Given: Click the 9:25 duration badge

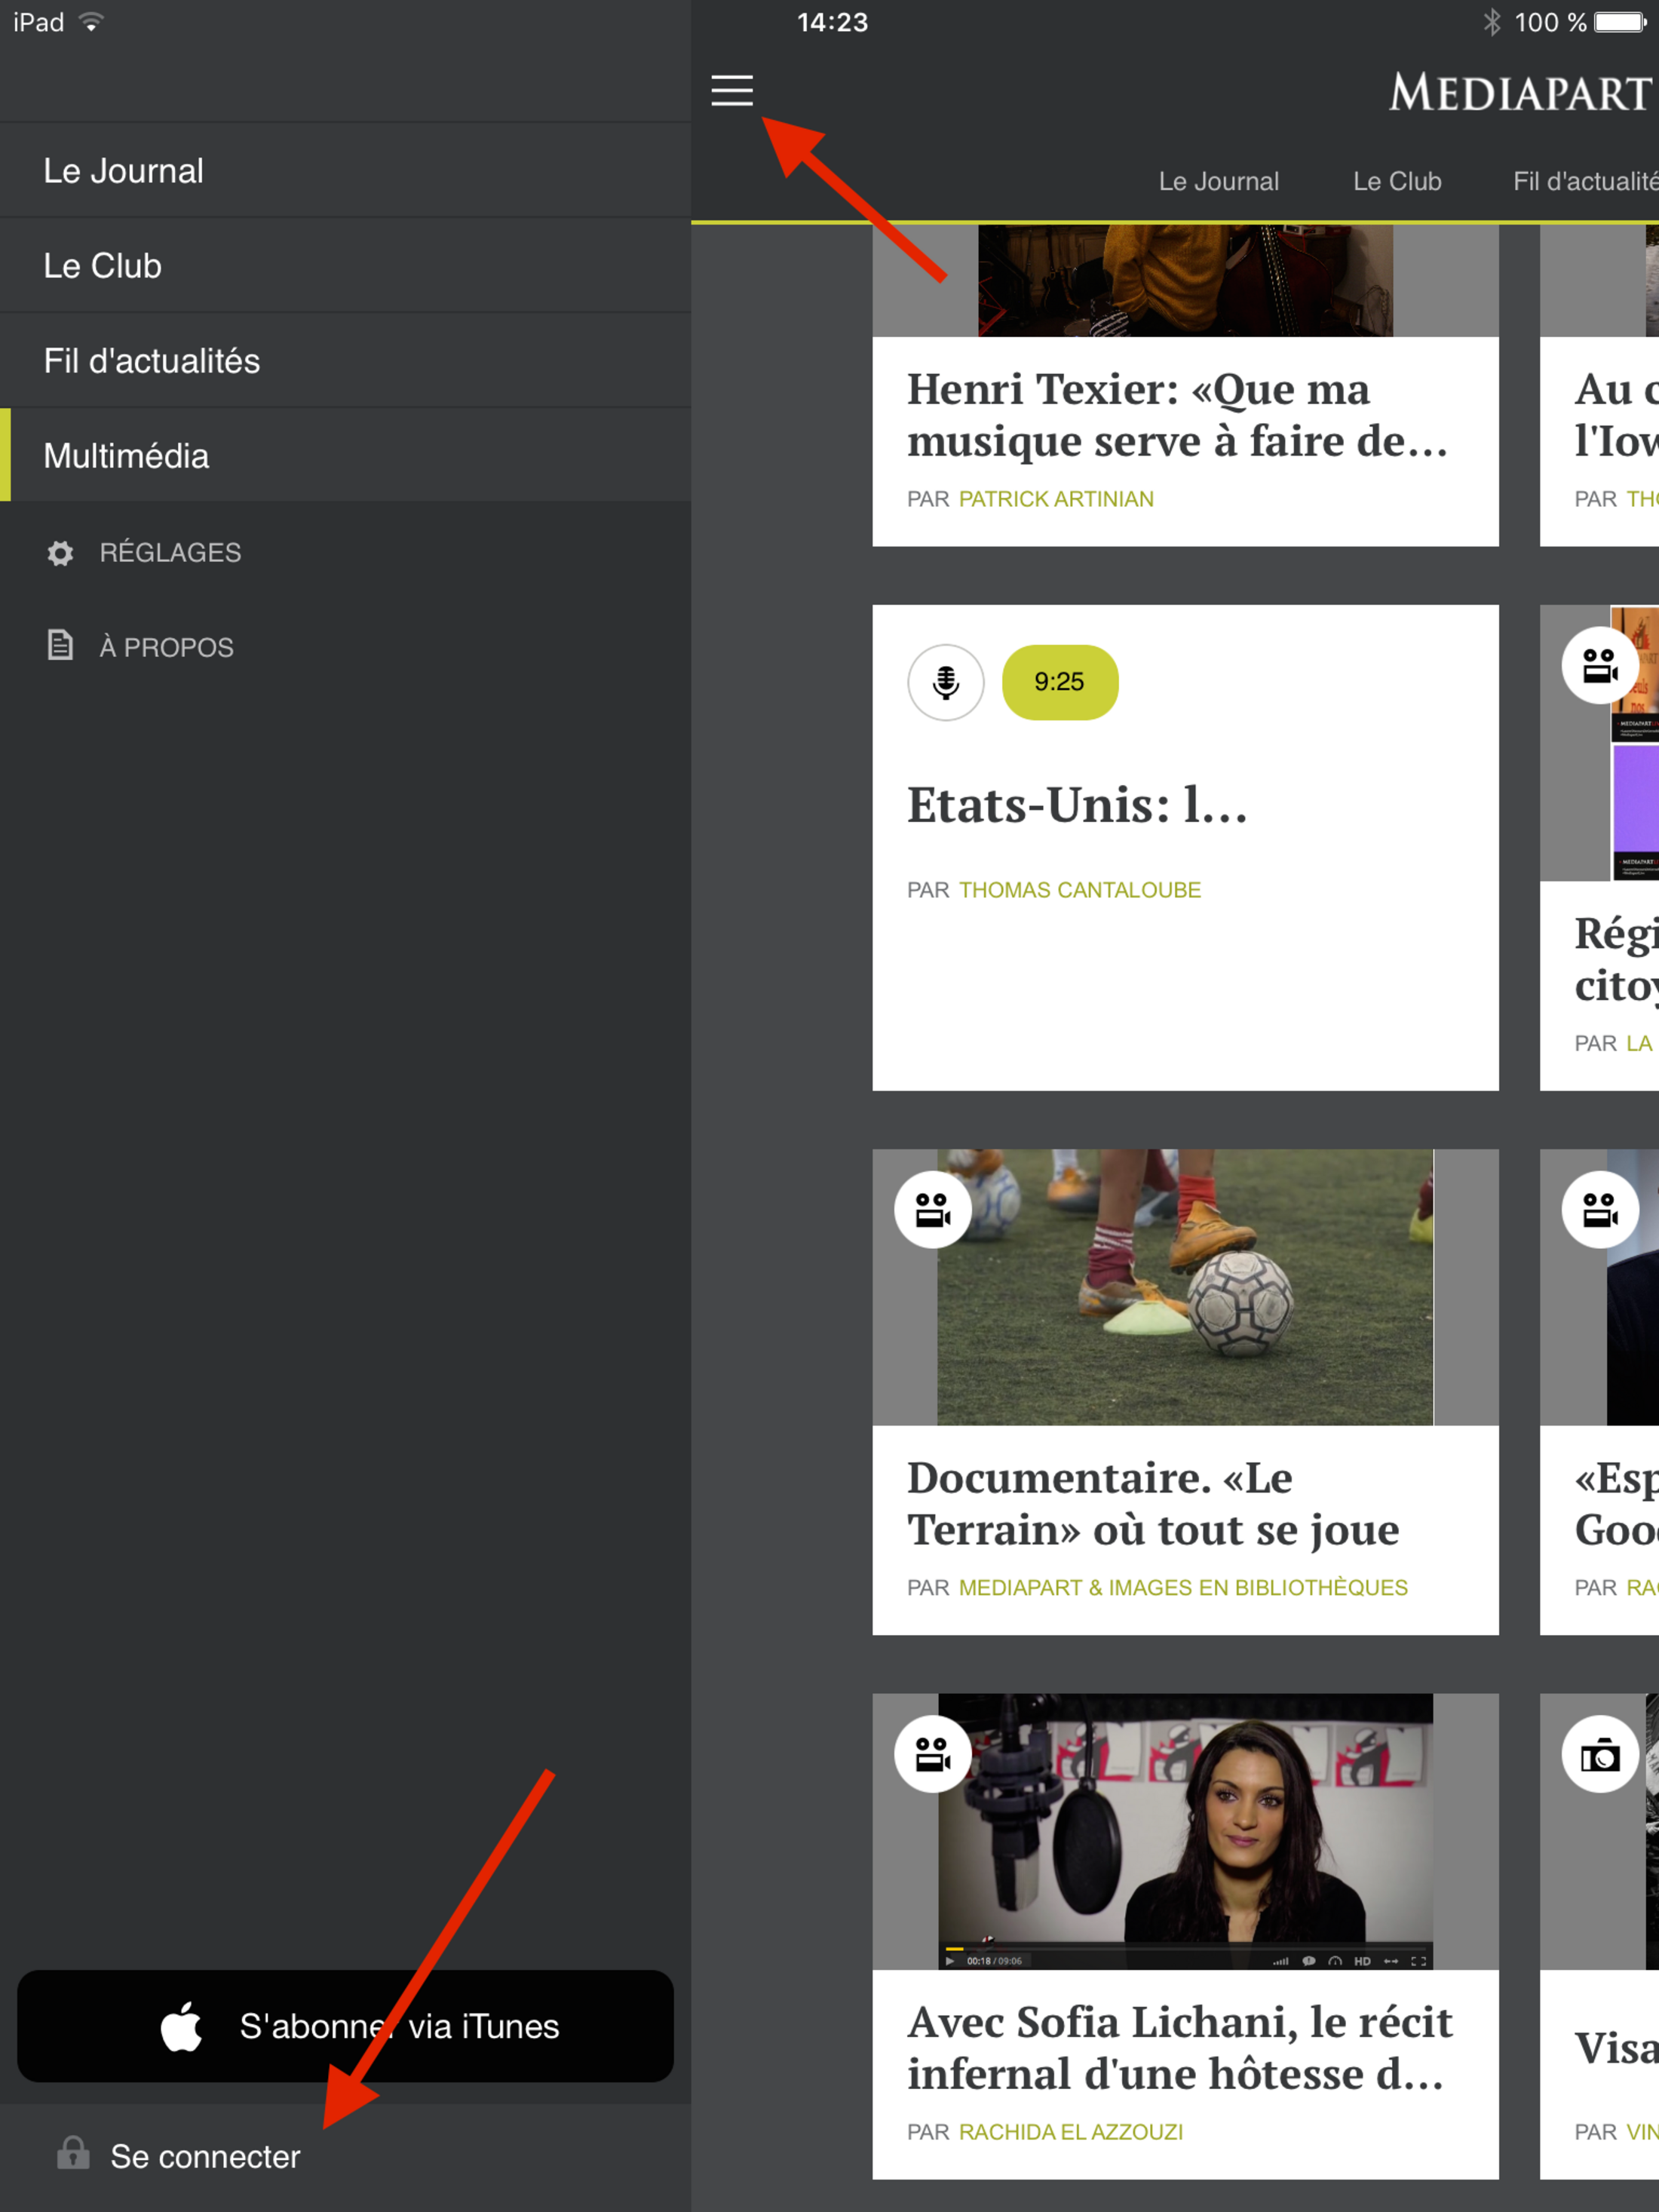Looking at the screenshot, I should click(1060, 682).
